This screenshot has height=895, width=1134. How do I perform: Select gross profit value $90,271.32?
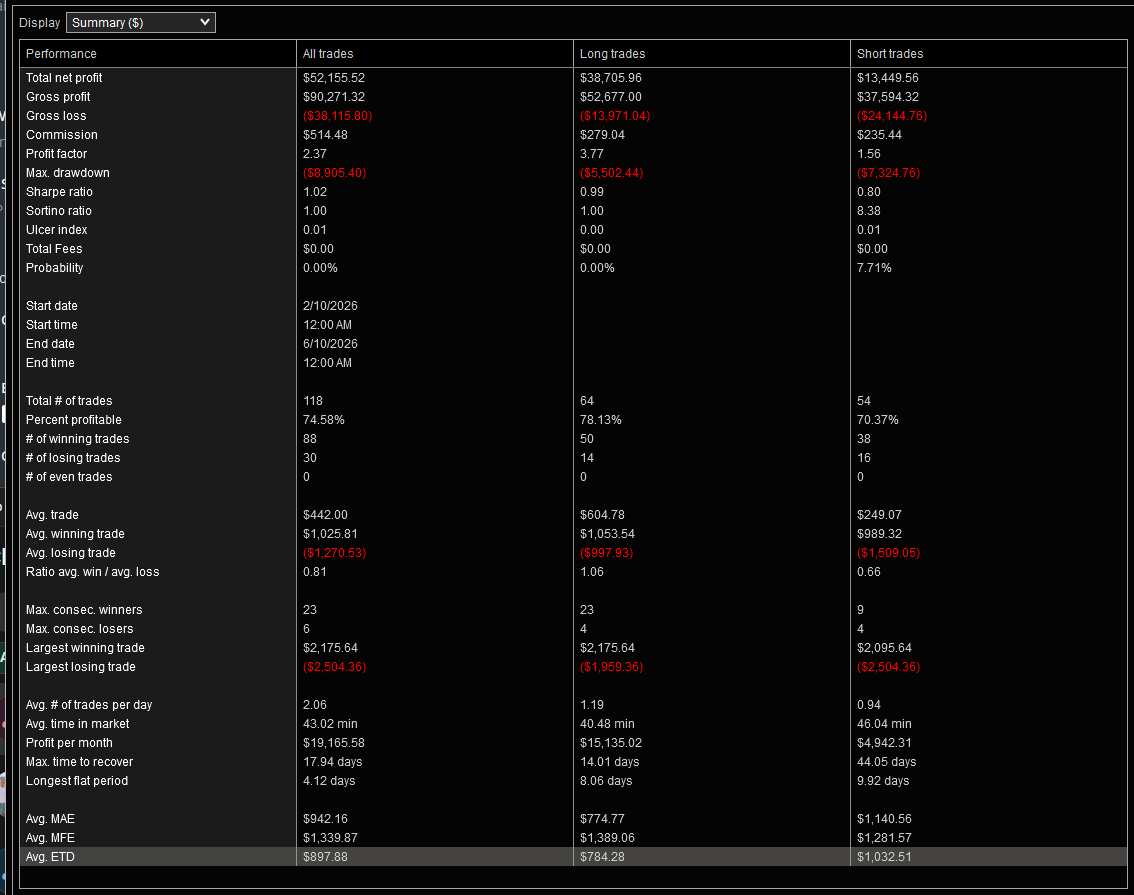pos(333,96)
